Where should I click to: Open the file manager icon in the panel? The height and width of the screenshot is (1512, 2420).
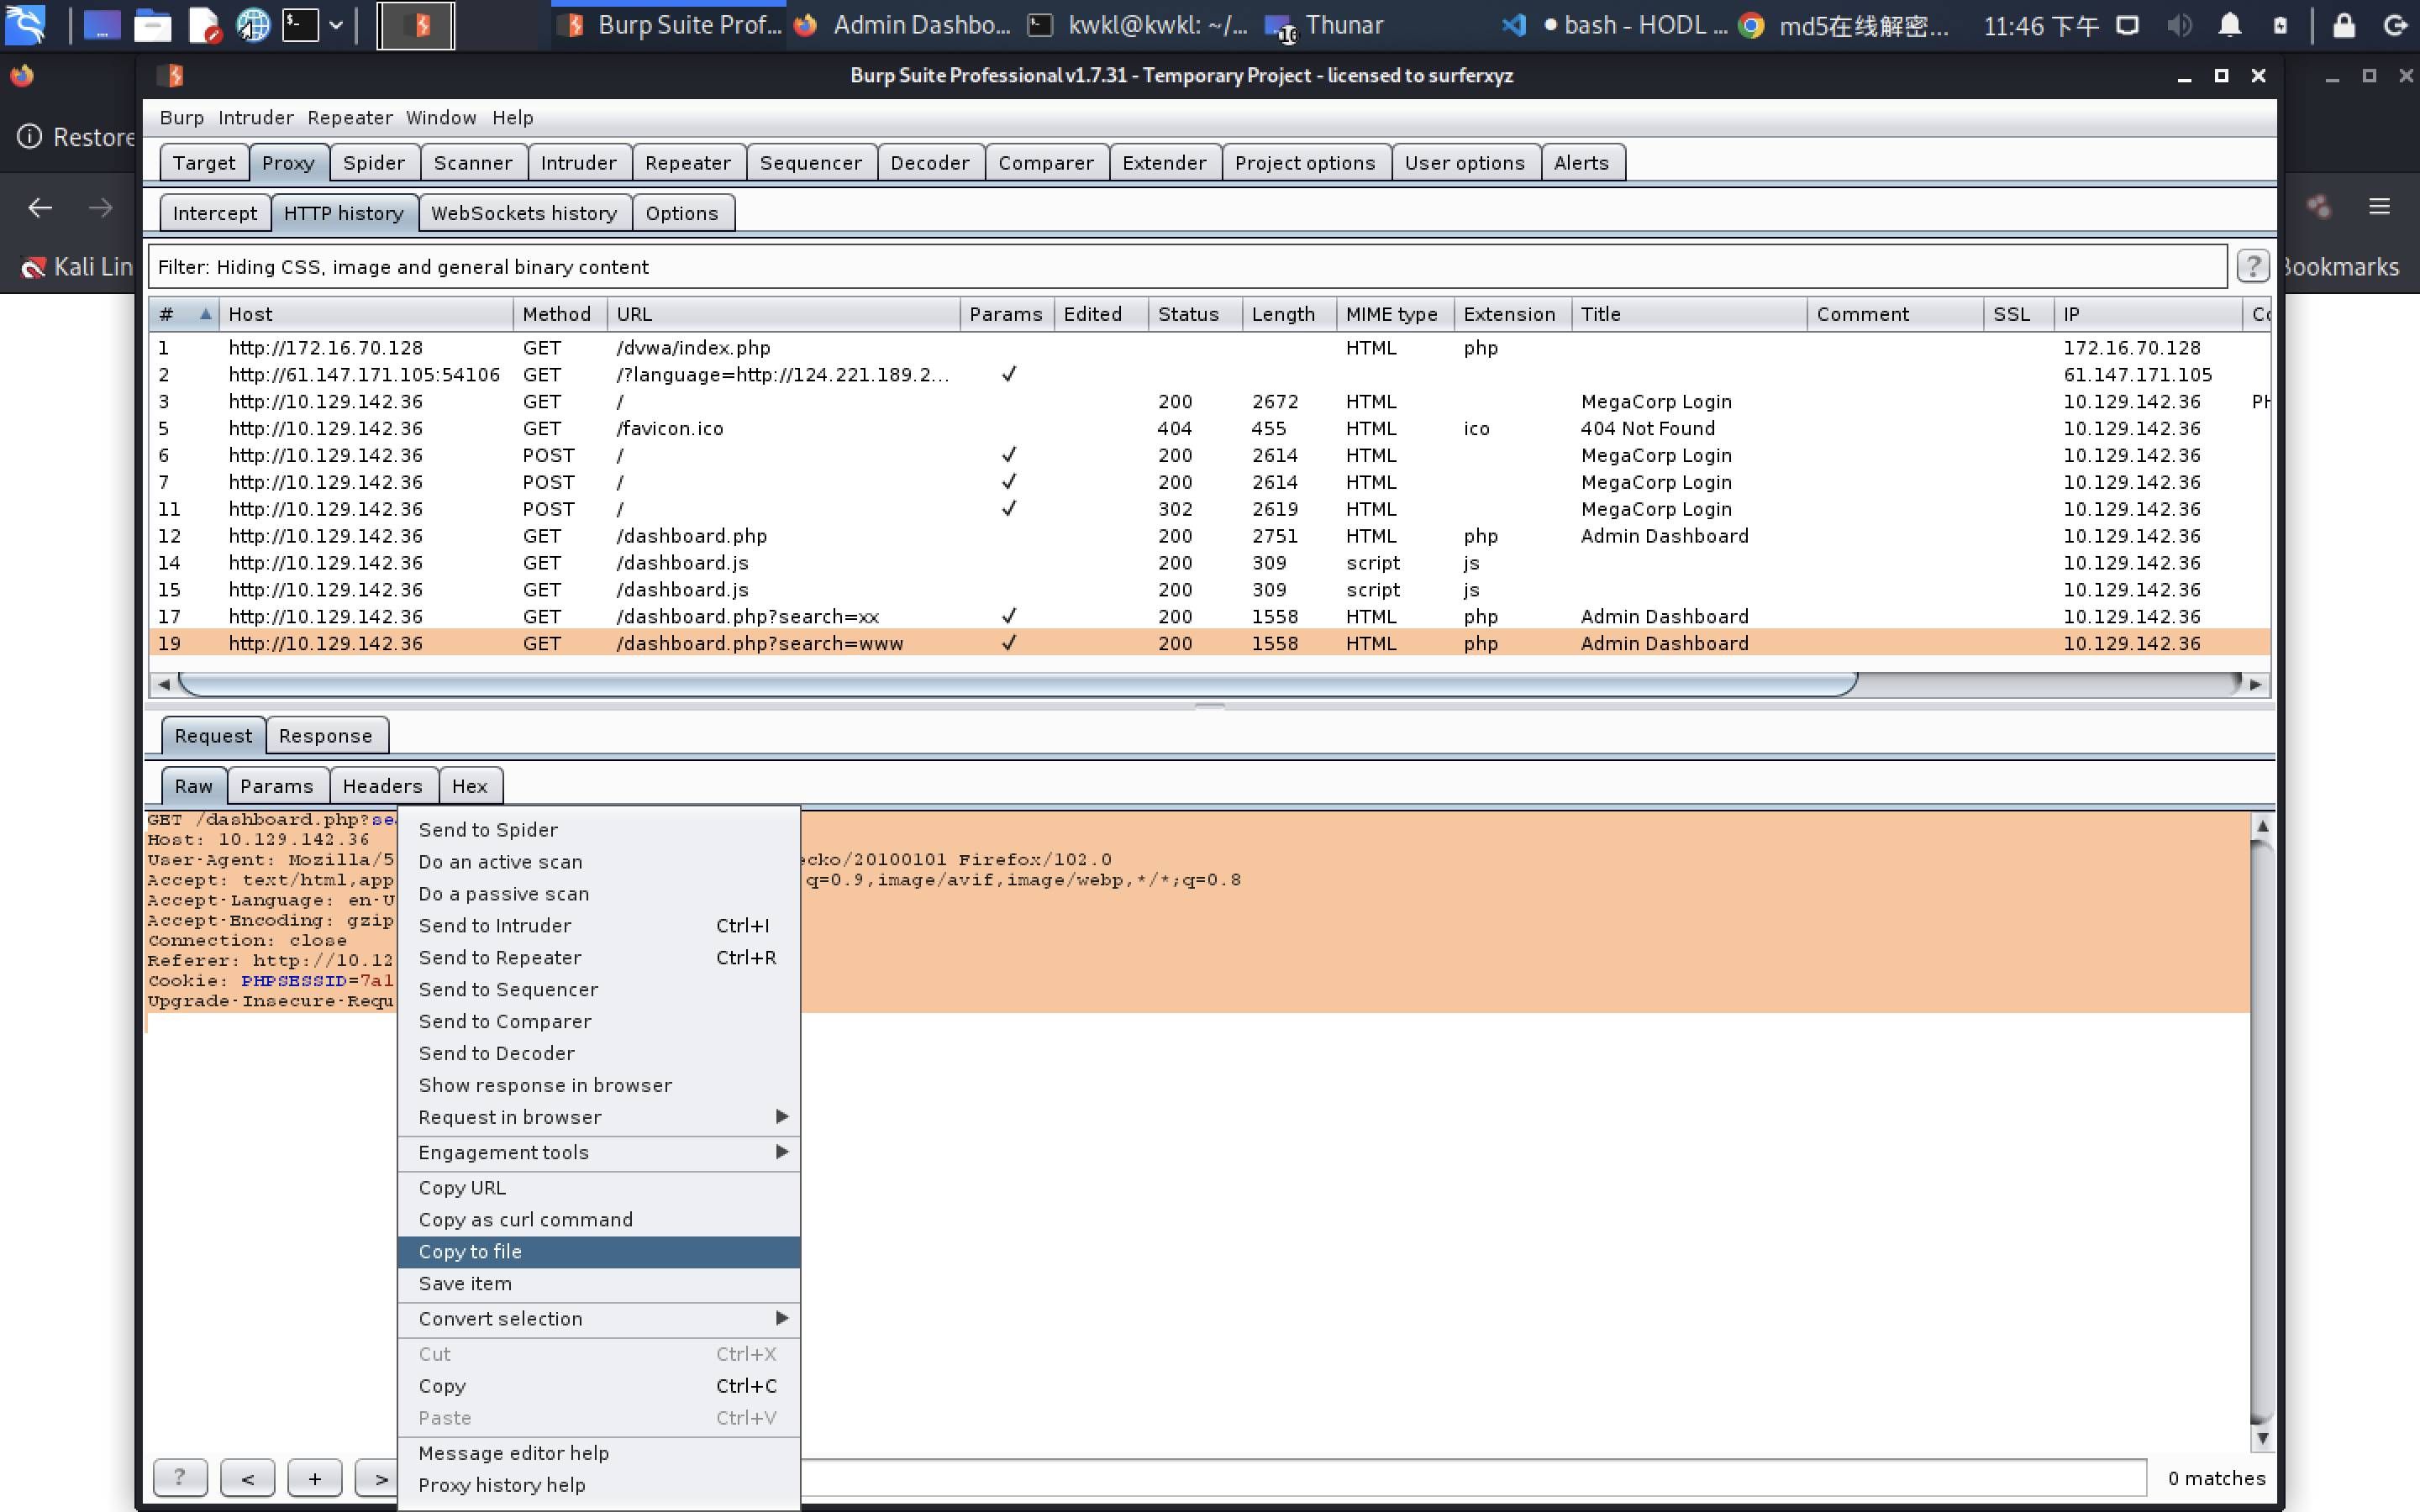click(x=152, y=25)
